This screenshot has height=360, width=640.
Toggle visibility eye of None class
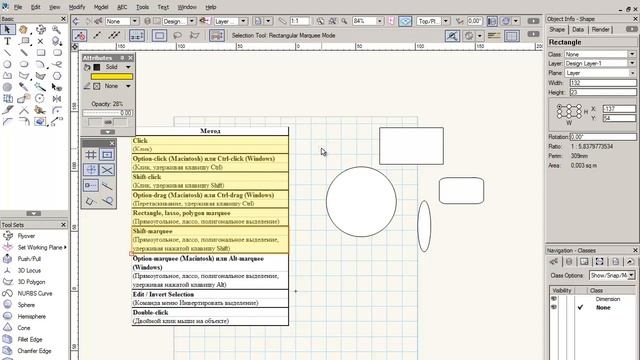(554, 307)
